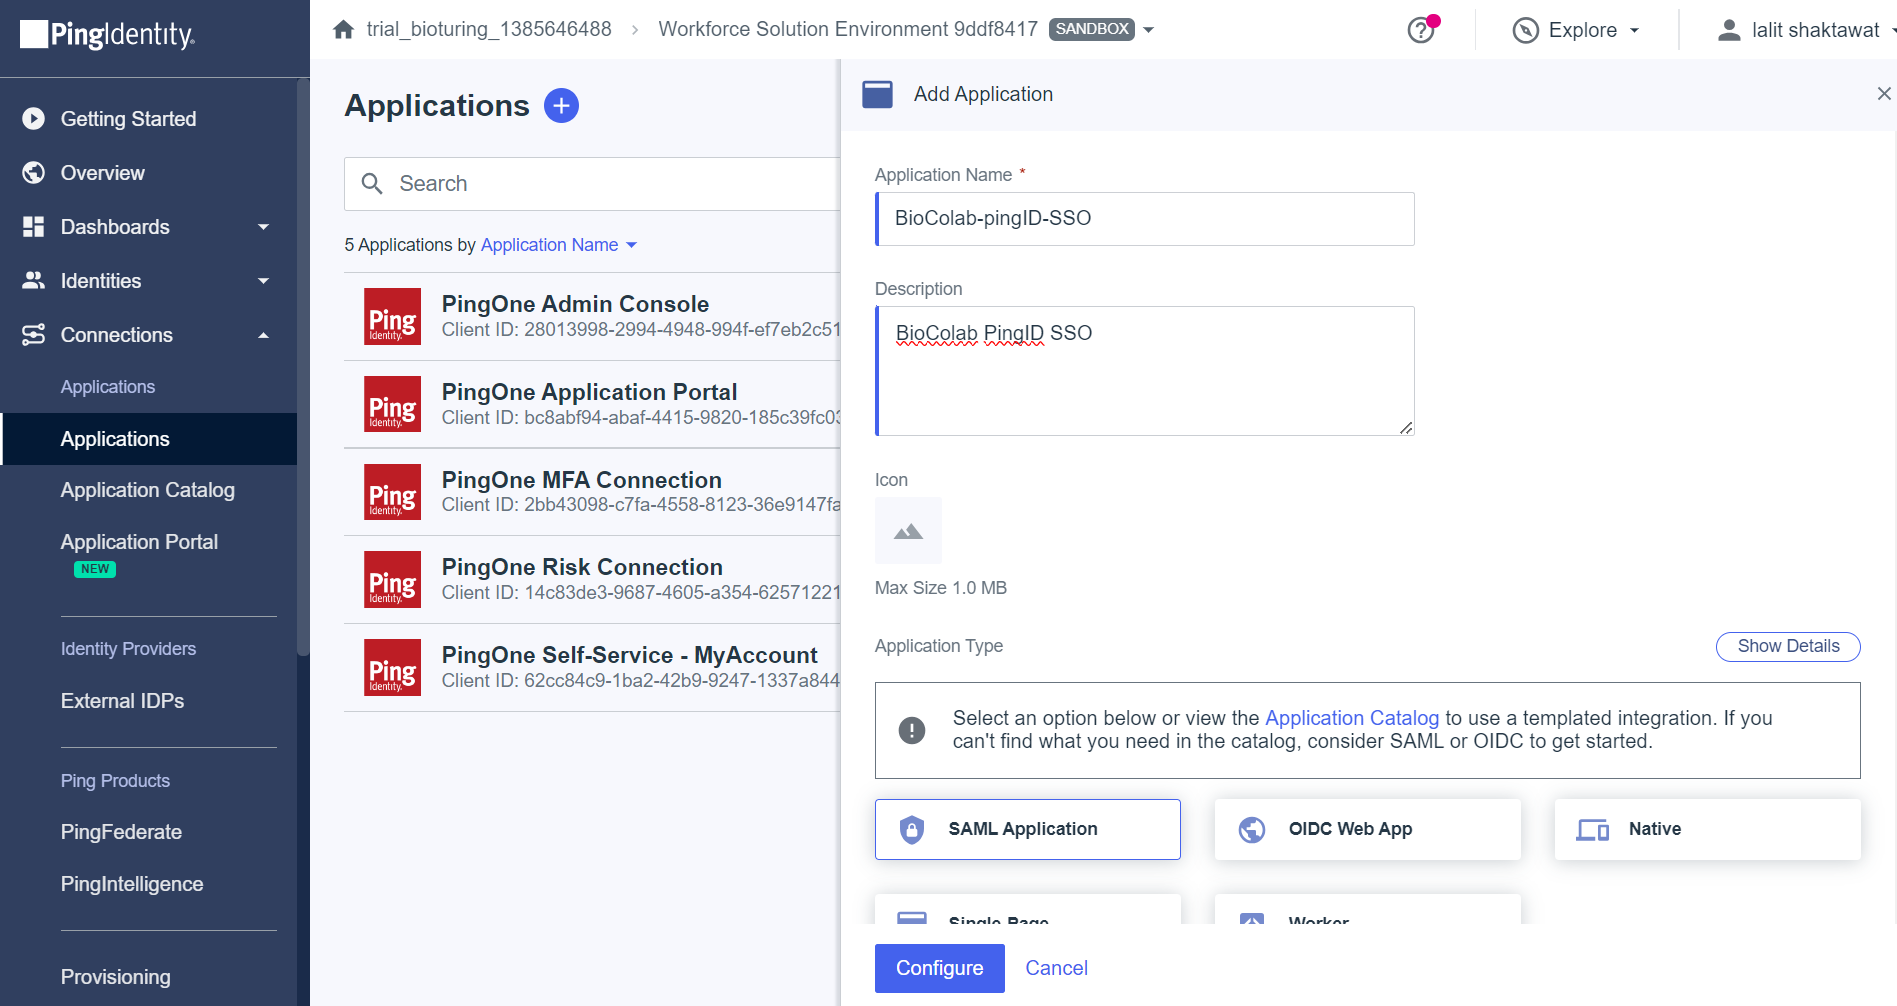The width and height of the screenshot is (1897, 1006).
Task: Open Application Catalog in sidebar
Action: [x=148, y=490]
